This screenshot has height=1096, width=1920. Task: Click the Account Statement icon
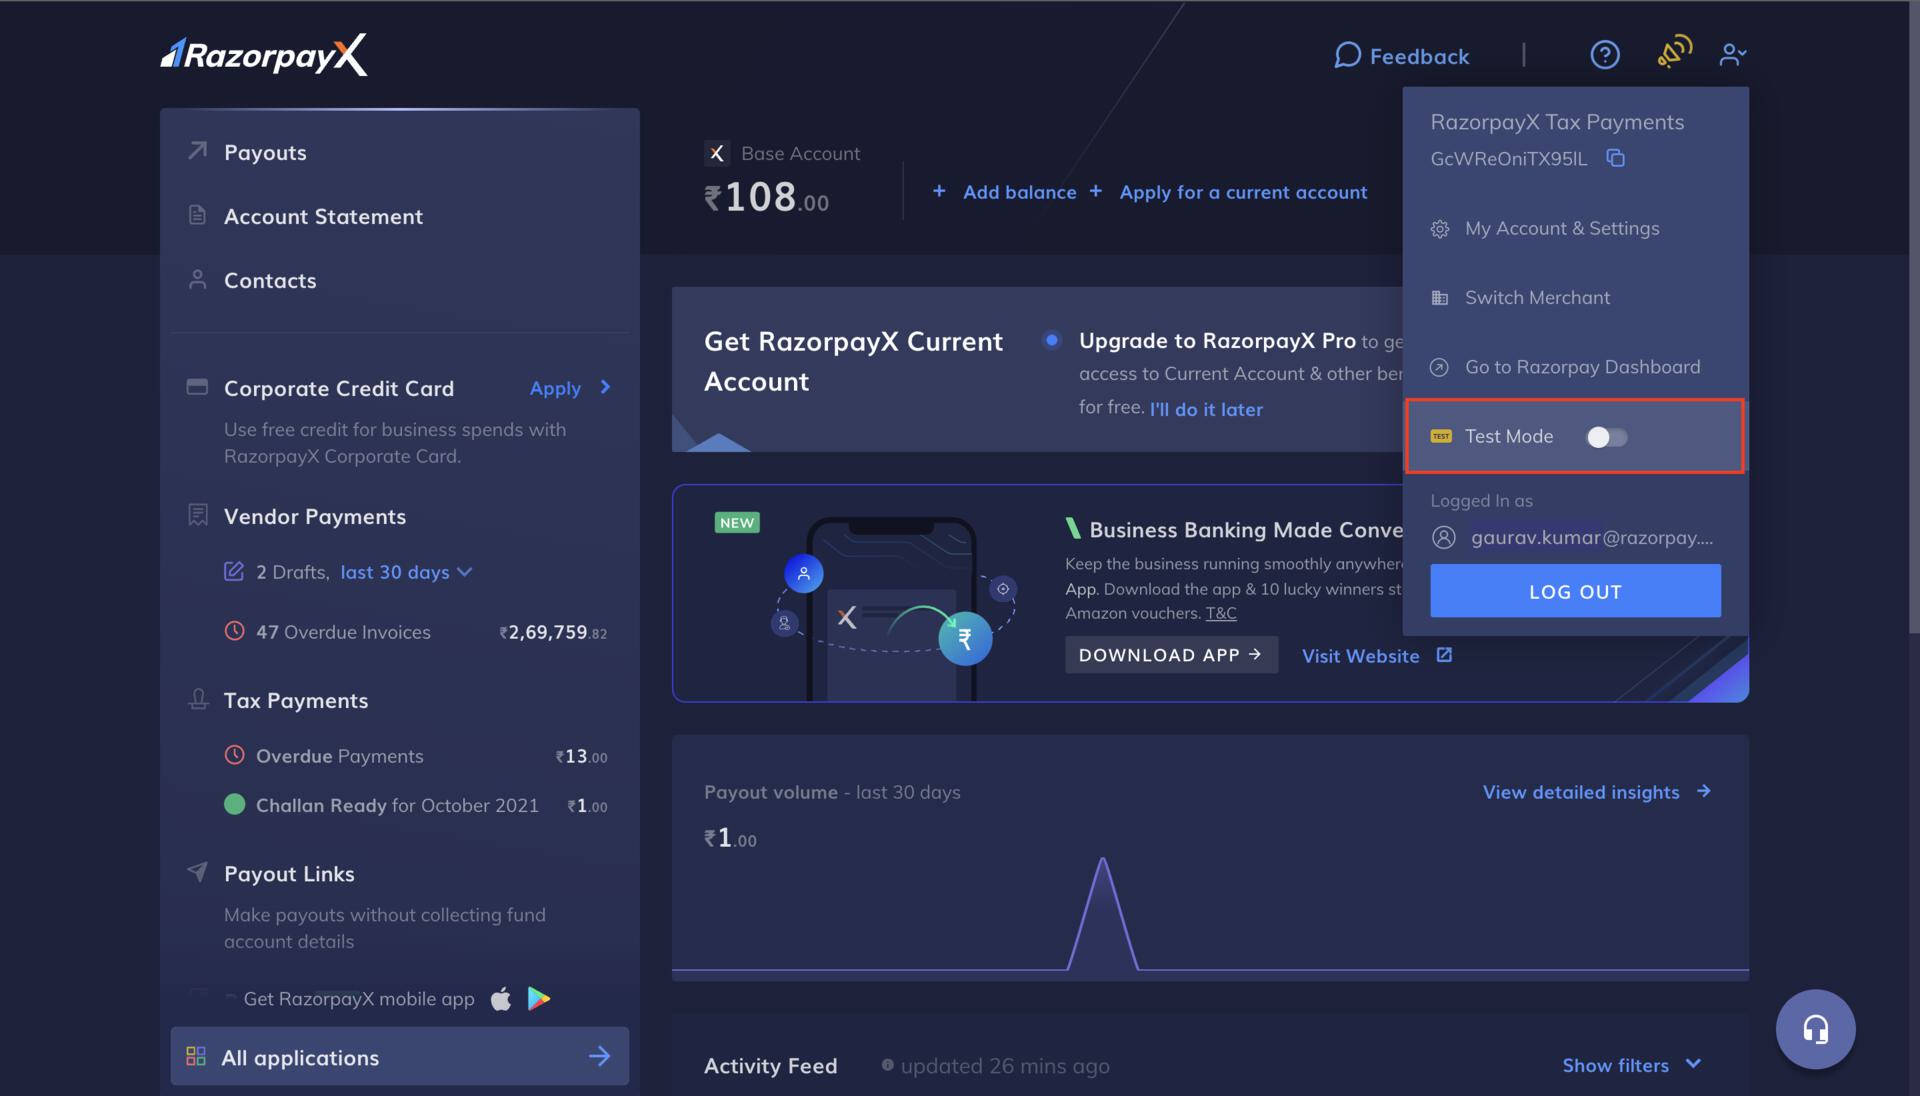198,215
